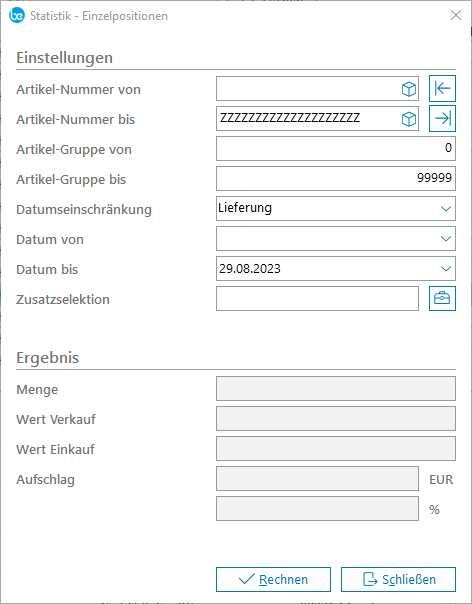Image resolution: width=472 pixels, height=604 pixels.
Task: Jump to first article with arrow-to-start button
Action: pos(442,89)
